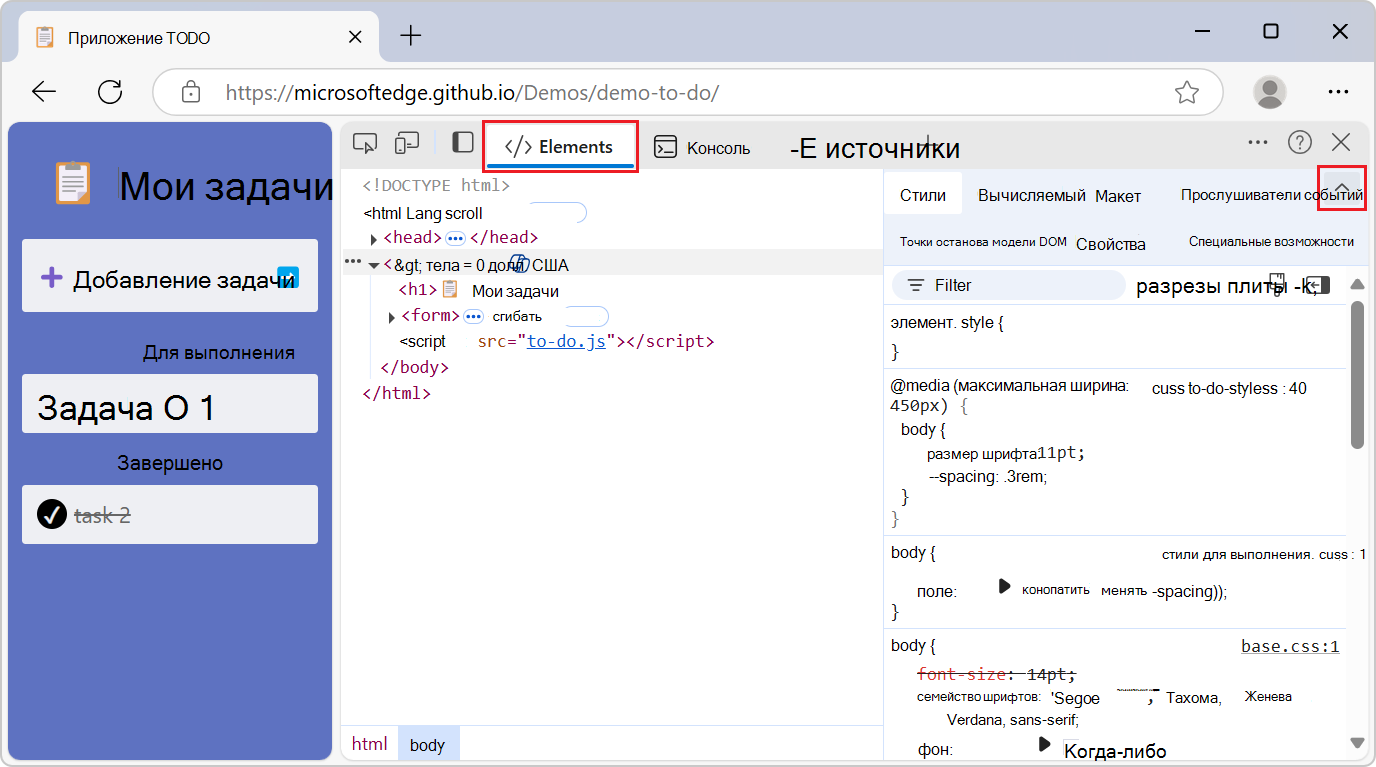
Task: Click into the Styles Filter field
Action: [x=1008, y=285]
